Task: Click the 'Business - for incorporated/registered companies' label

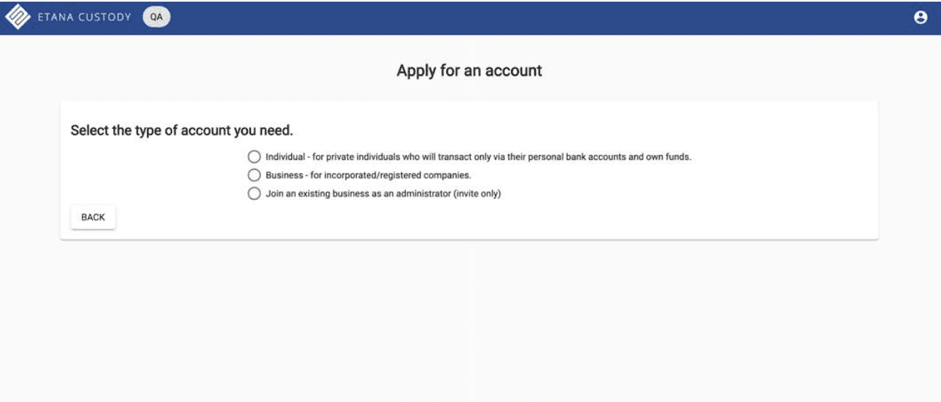Action: point(368,175)
